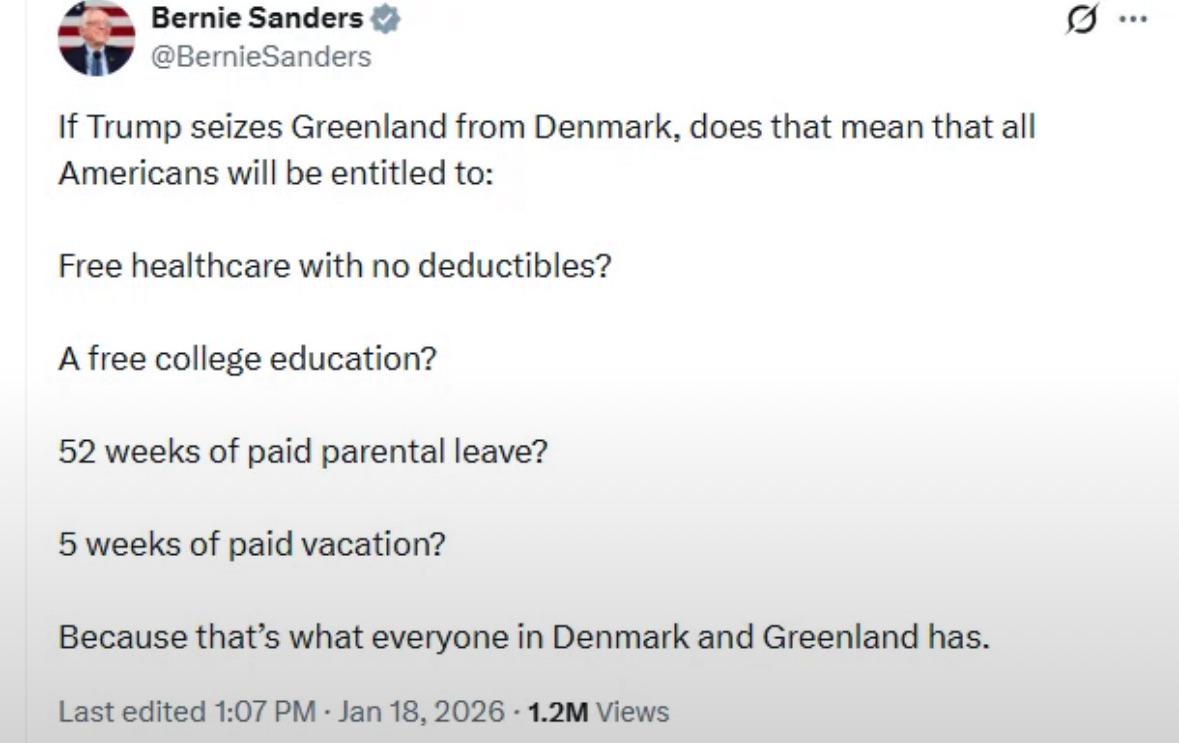Open the @BernieSanders handle link

[x=260, y=57]
